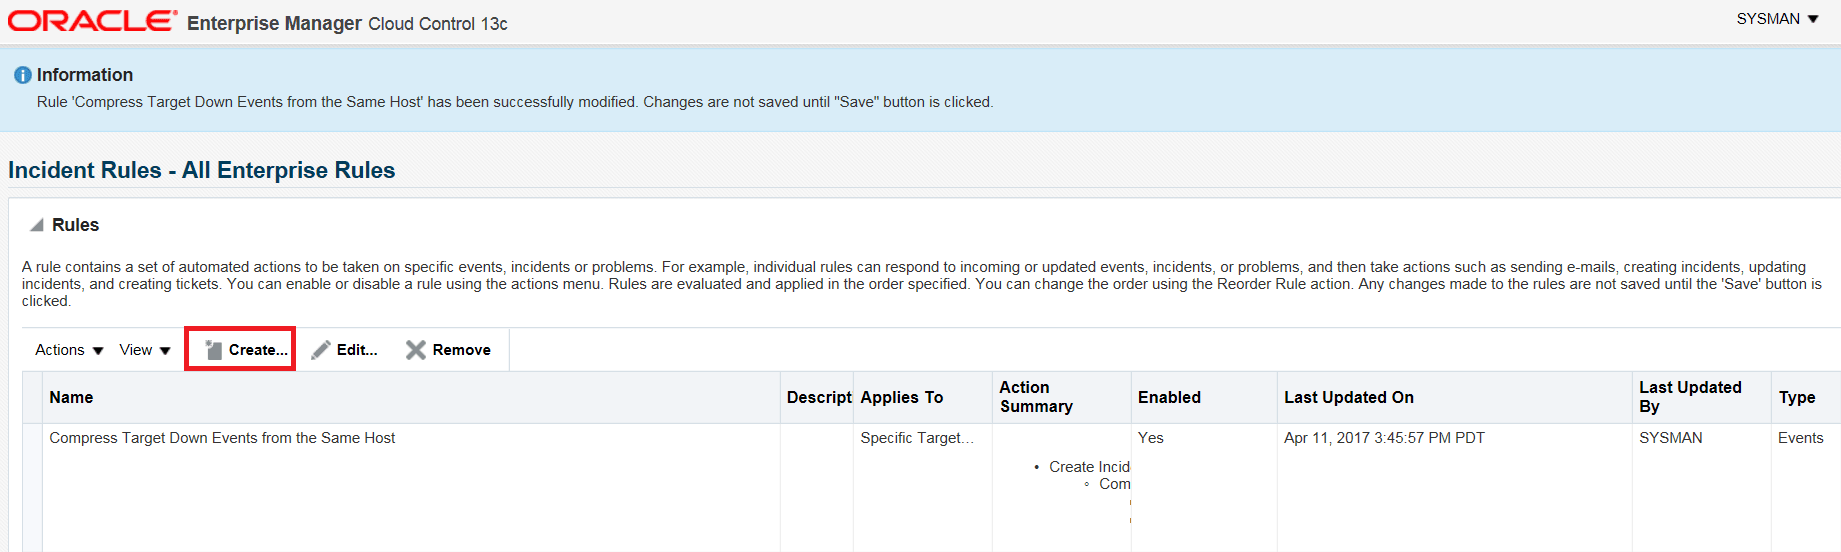This screenshot has height=552, width=1841.
Task: Collapse the Rules section triangle
Action: [37, 225]
